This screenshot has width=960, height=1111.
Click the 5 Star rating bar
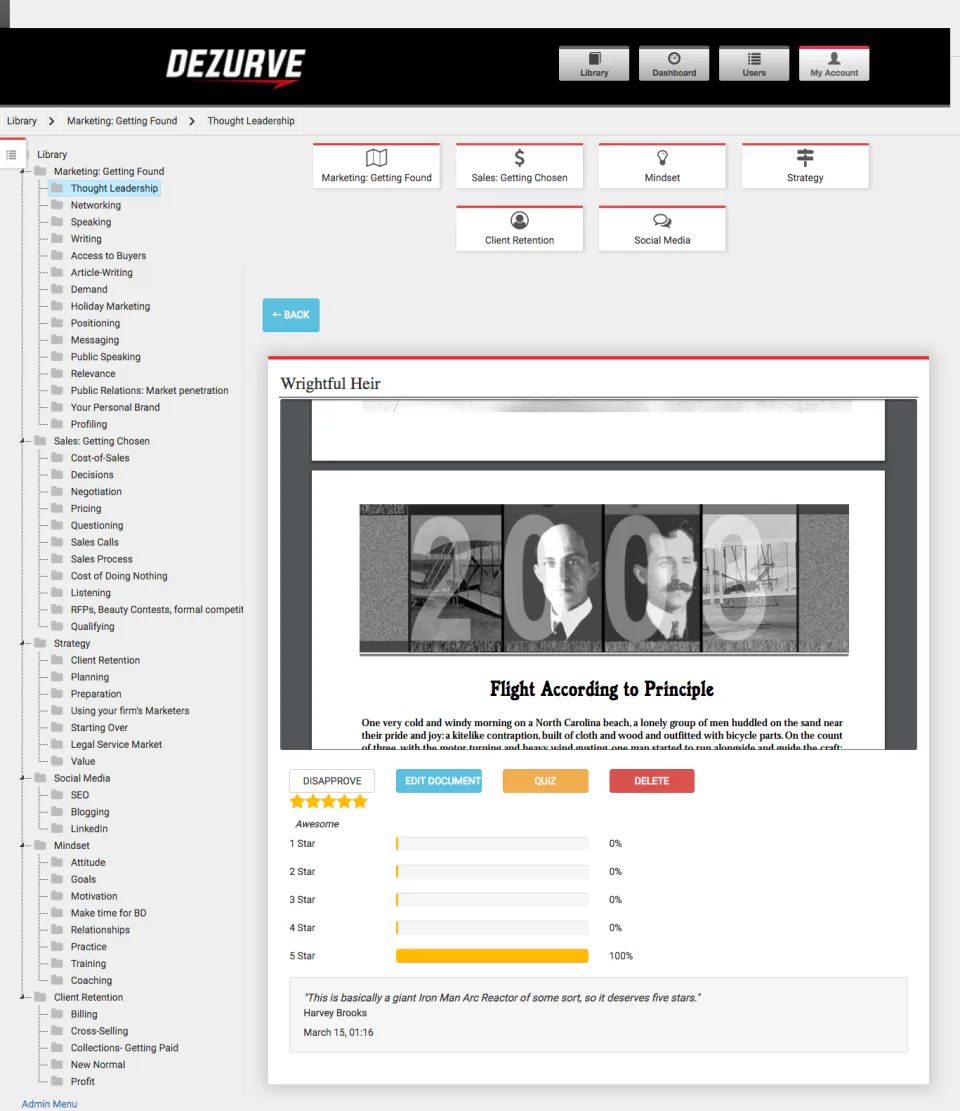tap(492, 956)
